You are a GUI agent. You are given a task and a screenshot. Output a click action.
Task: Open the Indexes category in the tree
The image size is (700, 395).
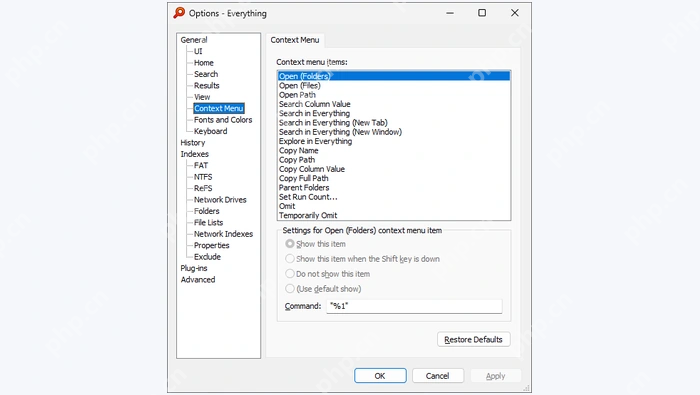194,154
